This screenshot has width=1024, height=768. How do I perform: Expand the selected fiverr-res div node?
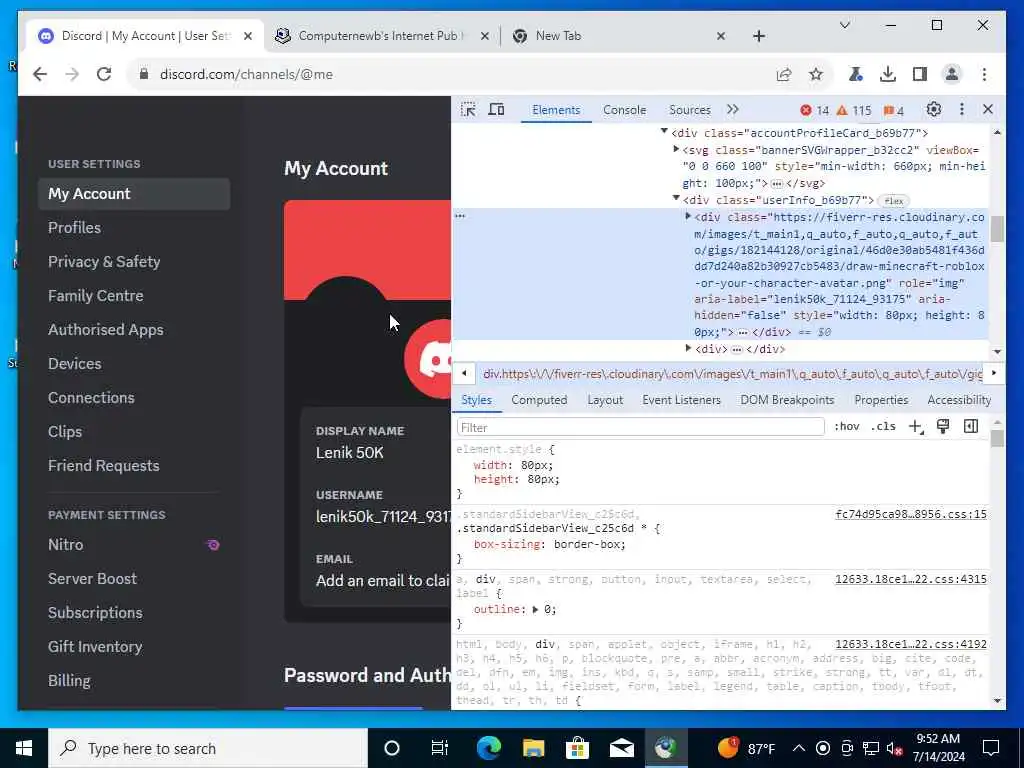tap(688, 216)
